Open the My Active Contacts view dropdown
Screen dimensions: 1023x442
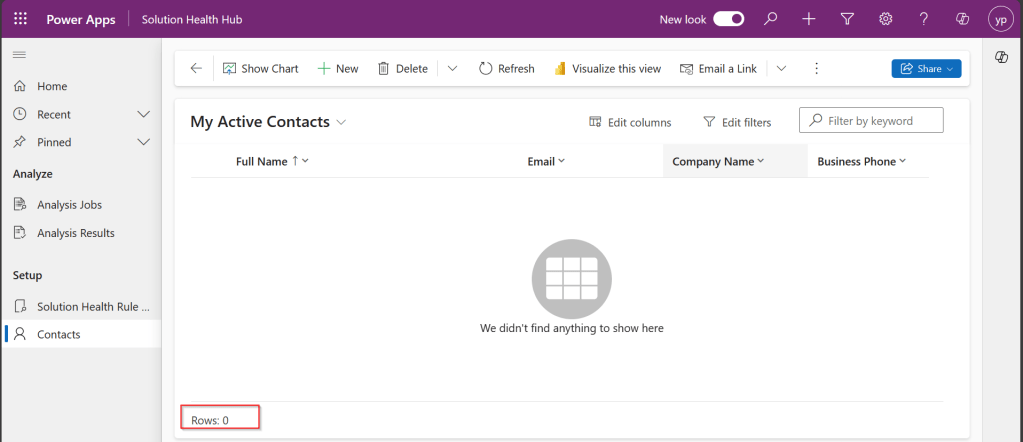coord(341,122)
